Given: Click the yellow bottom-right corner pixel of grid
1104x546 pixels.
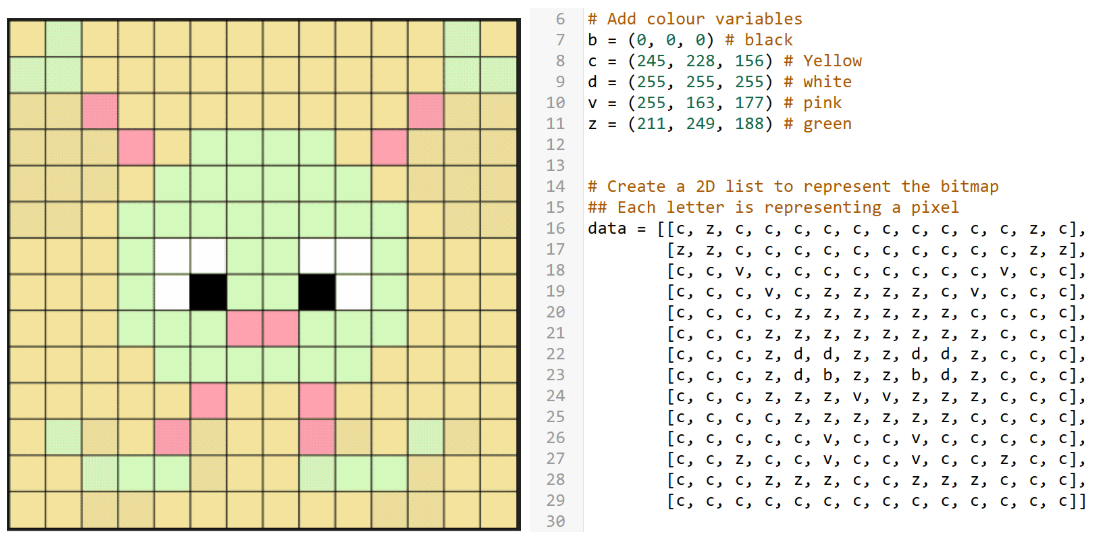Looking at the screenshot, I should [498, 509].
